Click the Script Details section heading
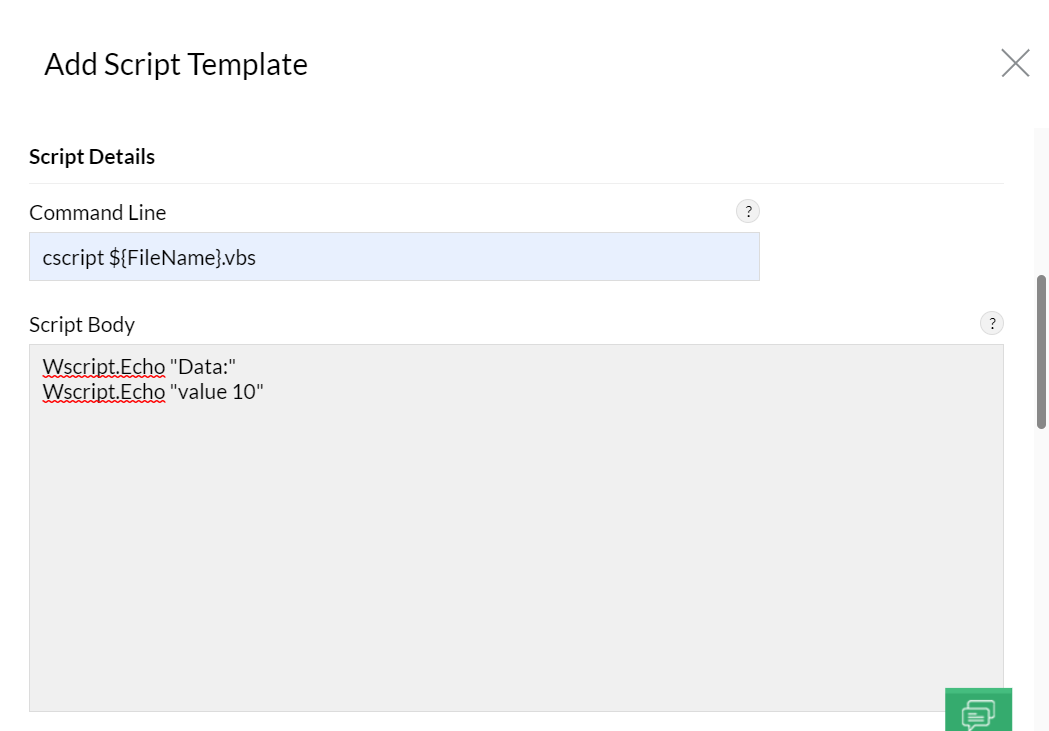Screen dimensions: 1049x731 92,157
